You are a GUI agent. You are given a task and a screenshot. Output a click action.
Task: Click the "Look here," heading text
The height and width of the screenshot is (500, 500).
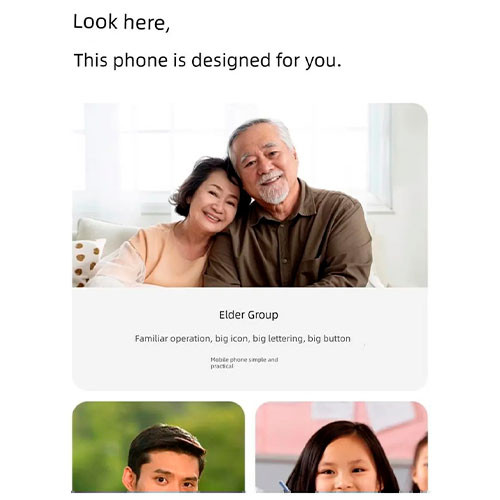pyautogui.click(x=121, y=22)
